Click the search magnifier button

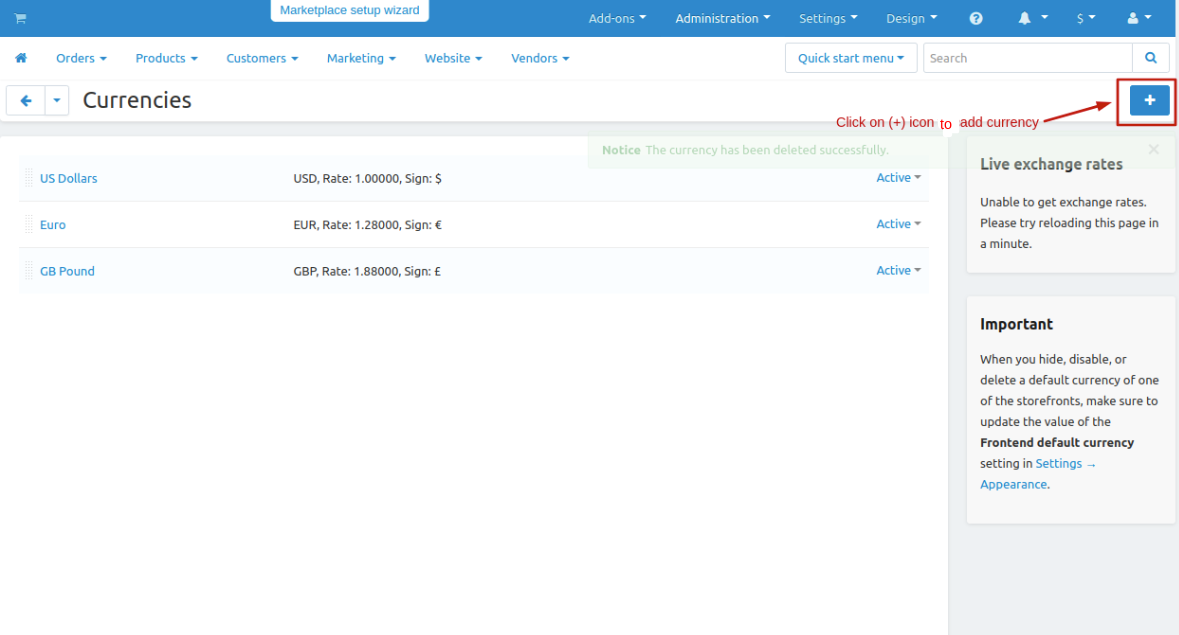coord(1150,58)
